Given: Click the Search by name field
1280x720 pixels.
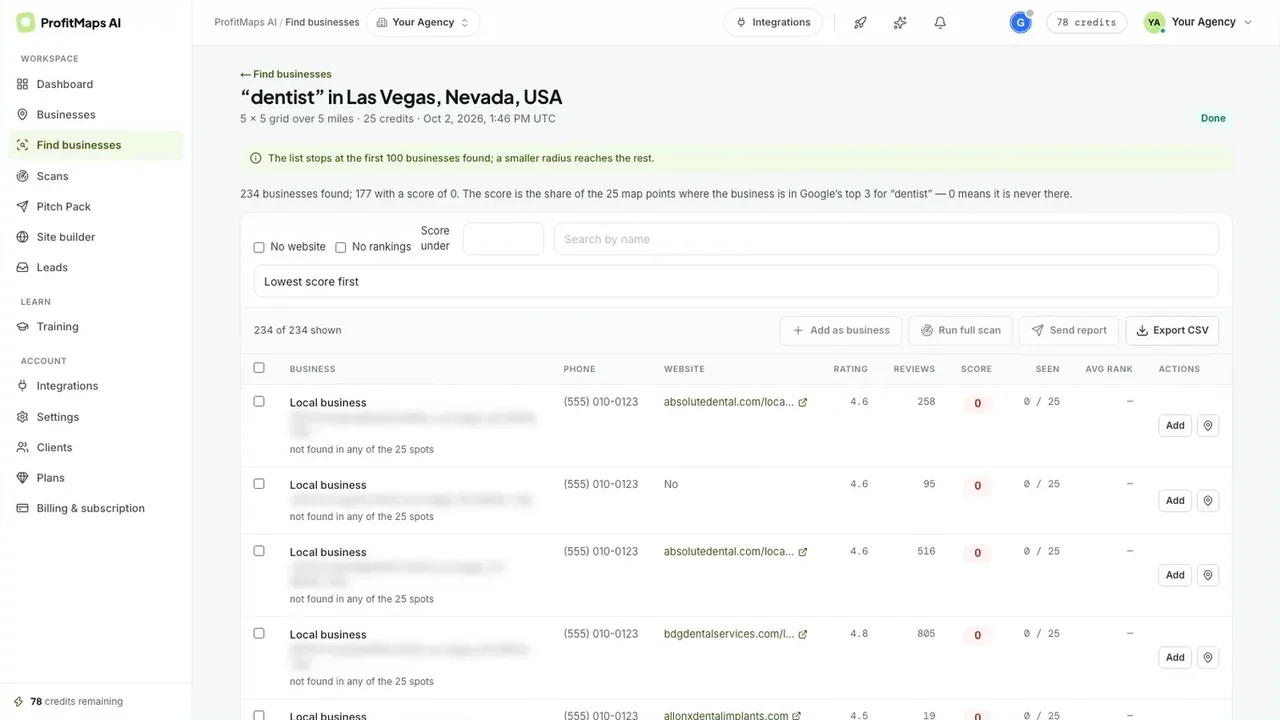Looking at the screenshot, I should click(x=886, y=239).
